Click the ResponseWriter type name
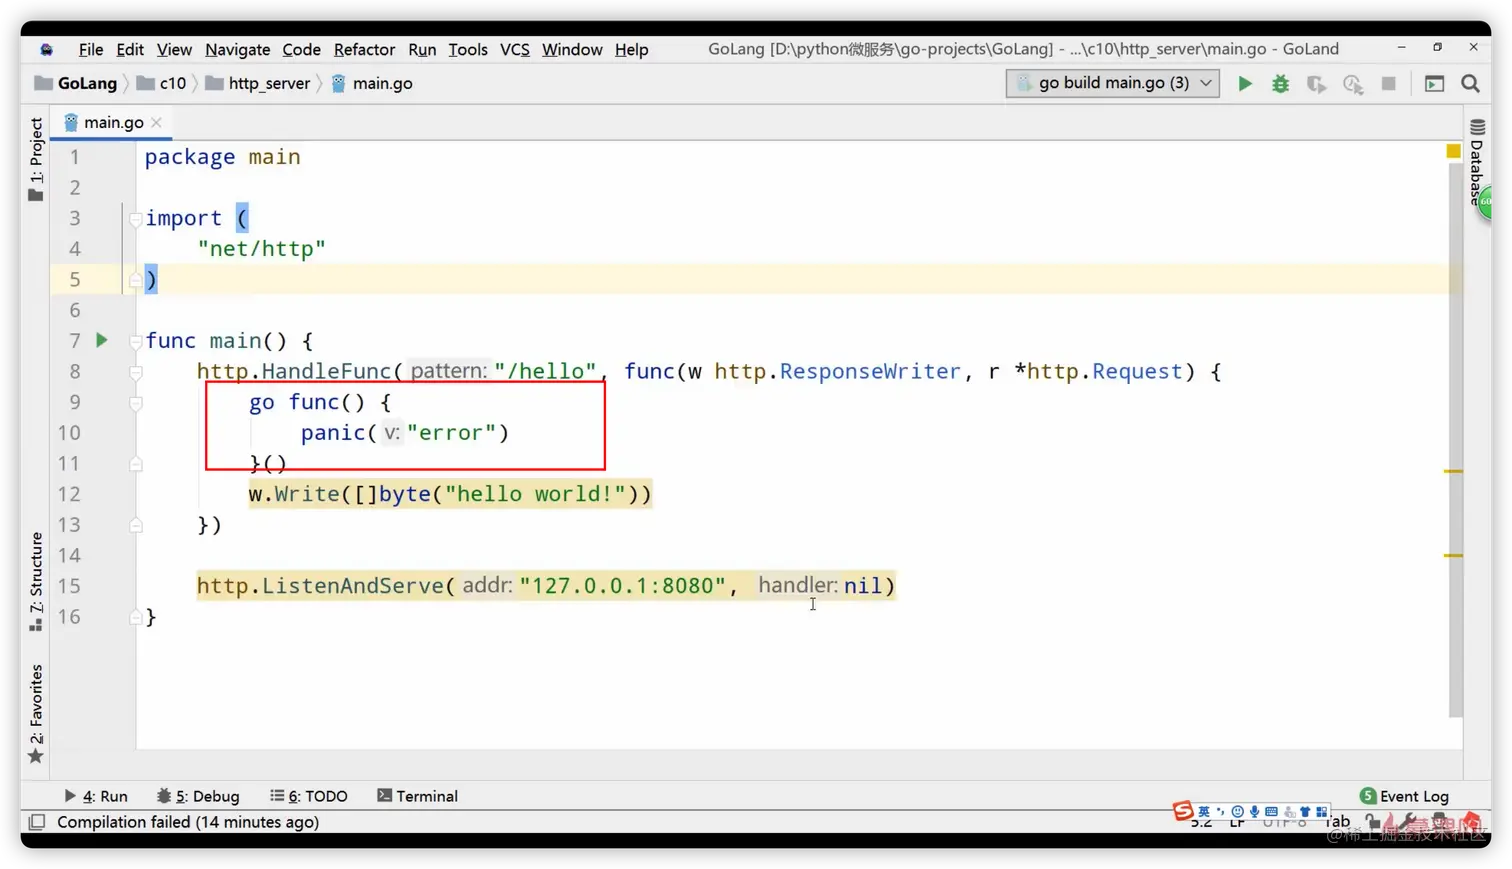Screen dimensions: 1512x869 point(870,372)
